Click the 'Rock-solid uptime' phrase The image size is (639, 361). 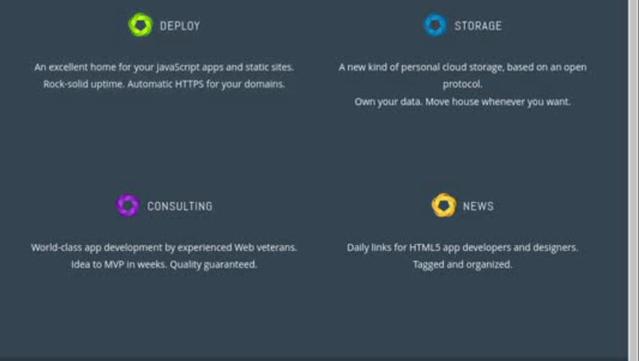coord(84,84)
